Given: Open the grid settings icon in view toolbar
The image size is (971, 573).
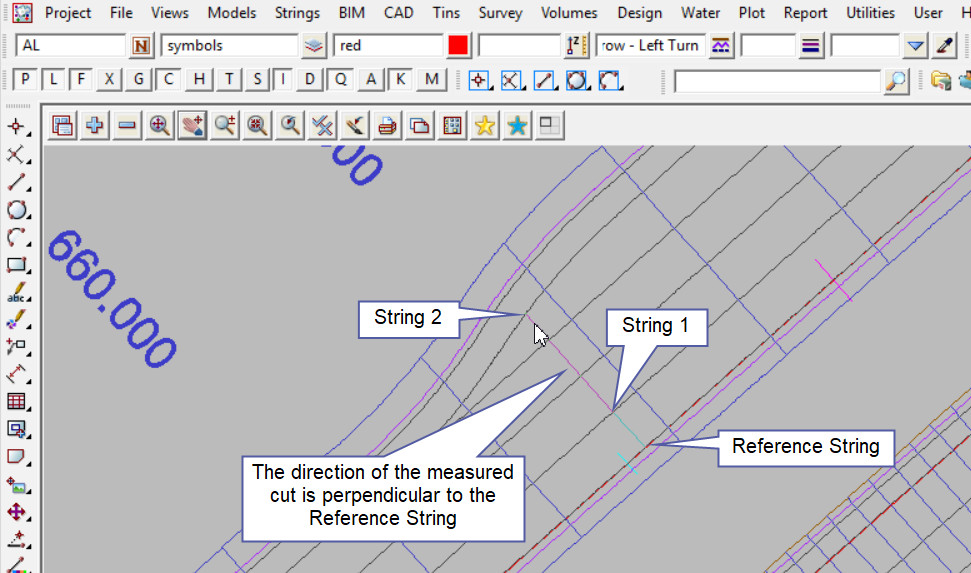Looking at the screenshot, I should pyautogui.click(x=452, y=126).
